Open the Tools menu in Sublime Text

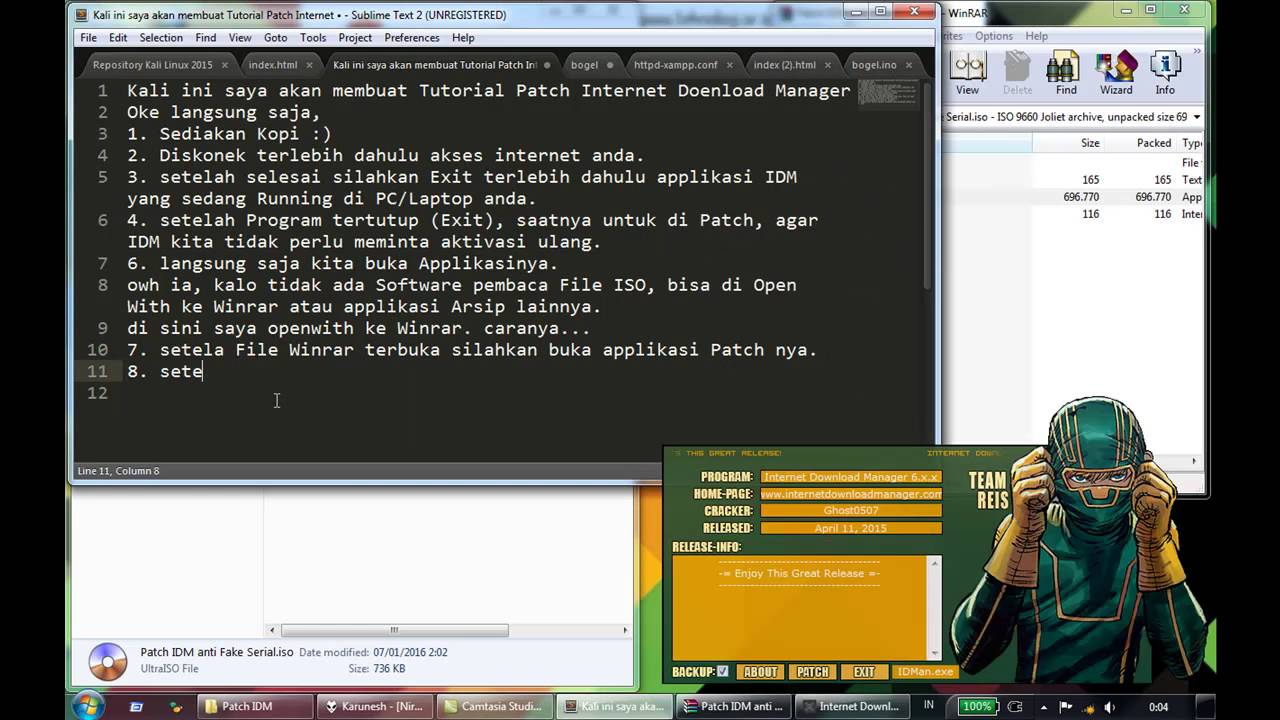313,38
